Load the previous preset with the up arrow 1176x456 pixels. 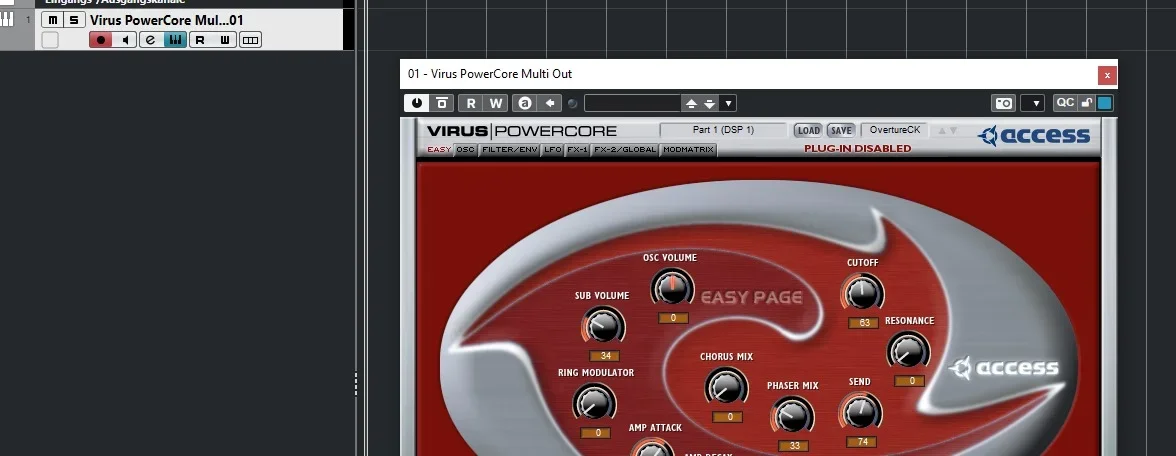tap(692, 103)
